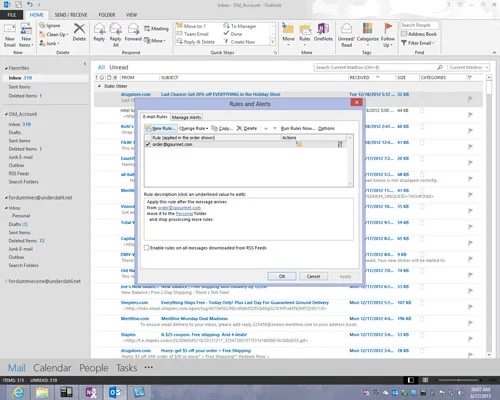This screenshot has height=400, width=500.
Task: Open the OneNote ribbon icon
Action: [x=323, y=29]
